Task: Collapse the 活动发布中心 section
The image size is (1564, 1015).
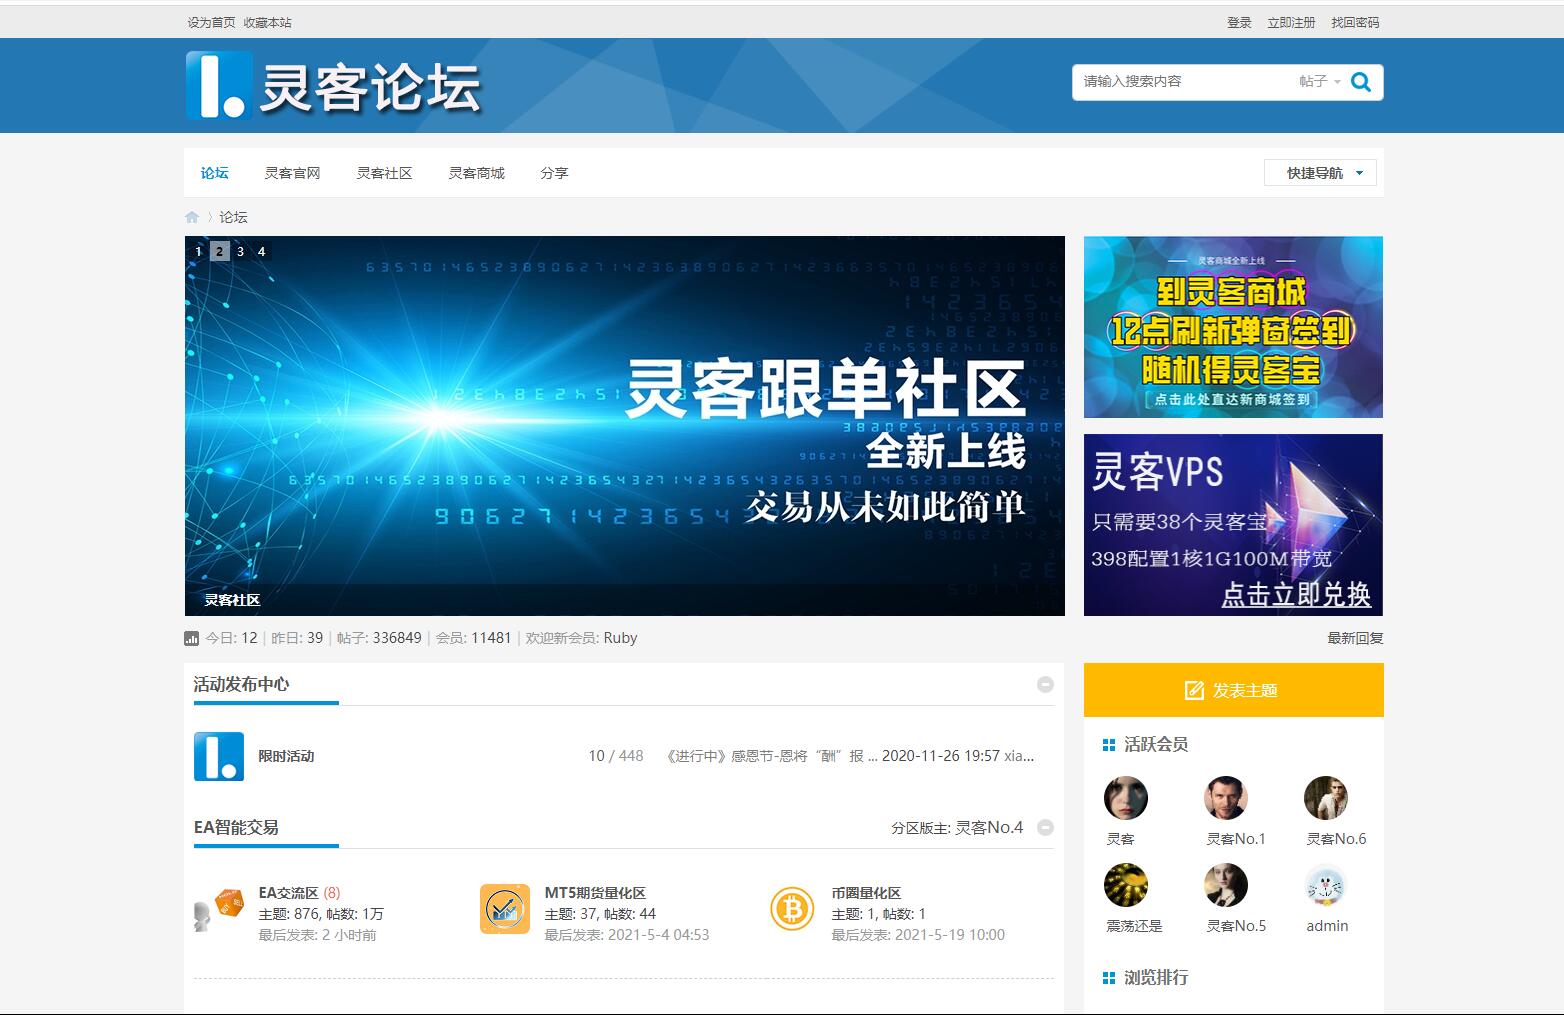Action: 1045,684
